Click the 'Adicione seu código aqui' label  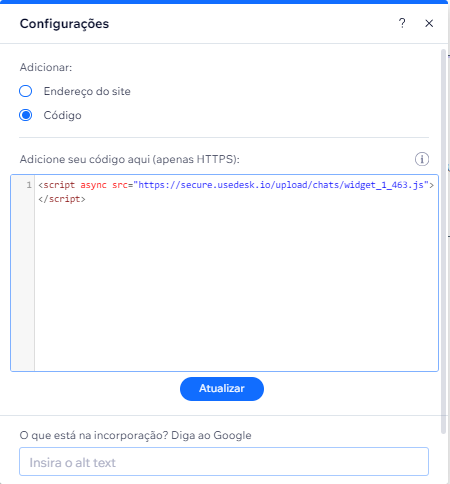pyautogui.click(x=129, y=159)
